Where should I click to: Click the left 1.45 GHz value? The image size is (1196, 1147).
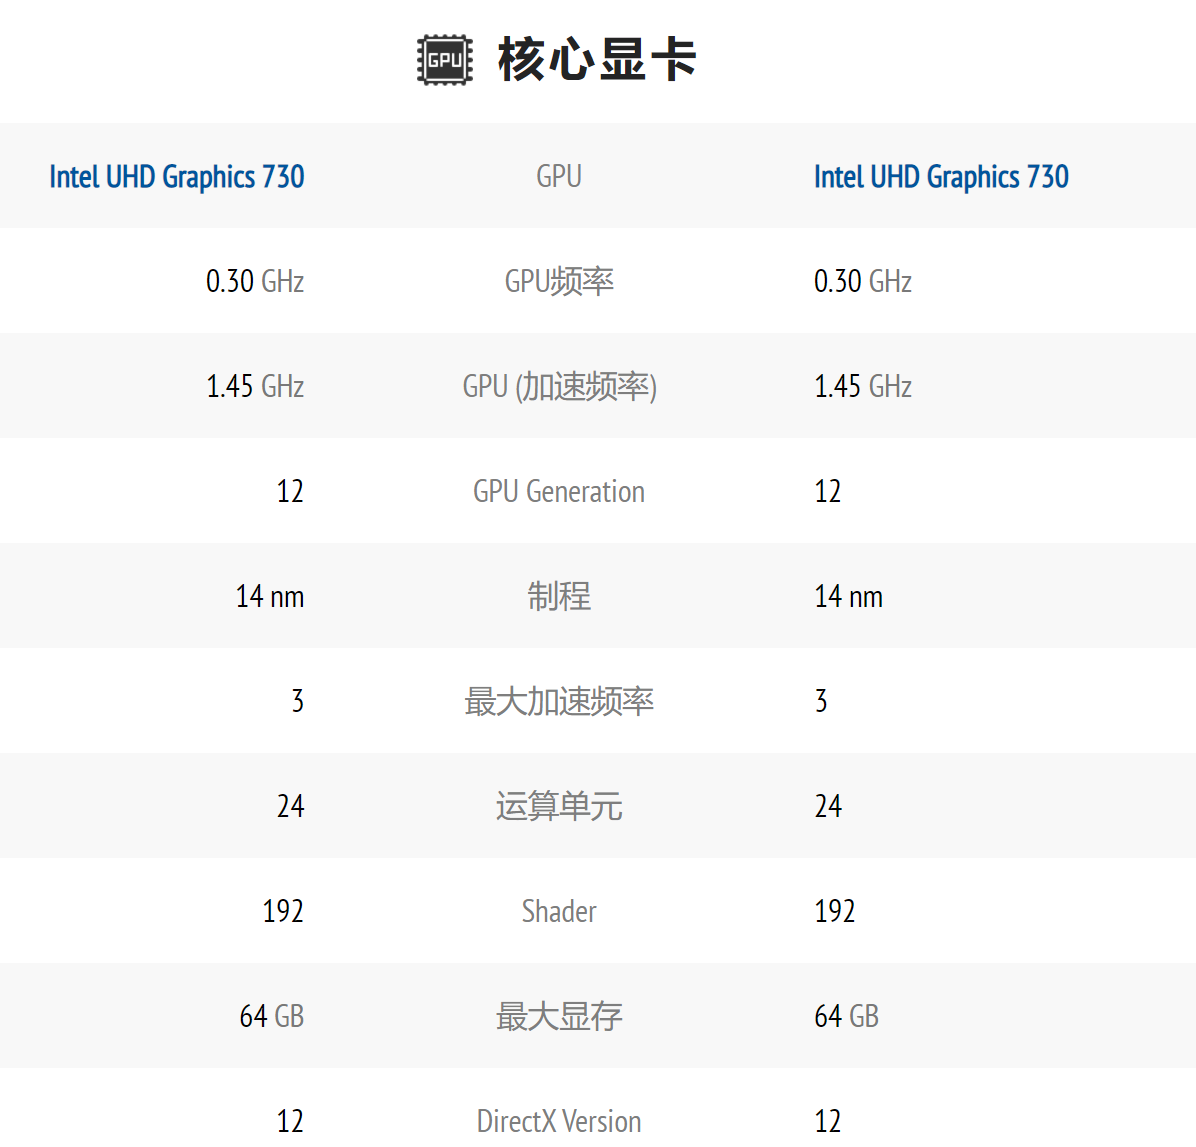pyautogui.click(x=255, y=387)
